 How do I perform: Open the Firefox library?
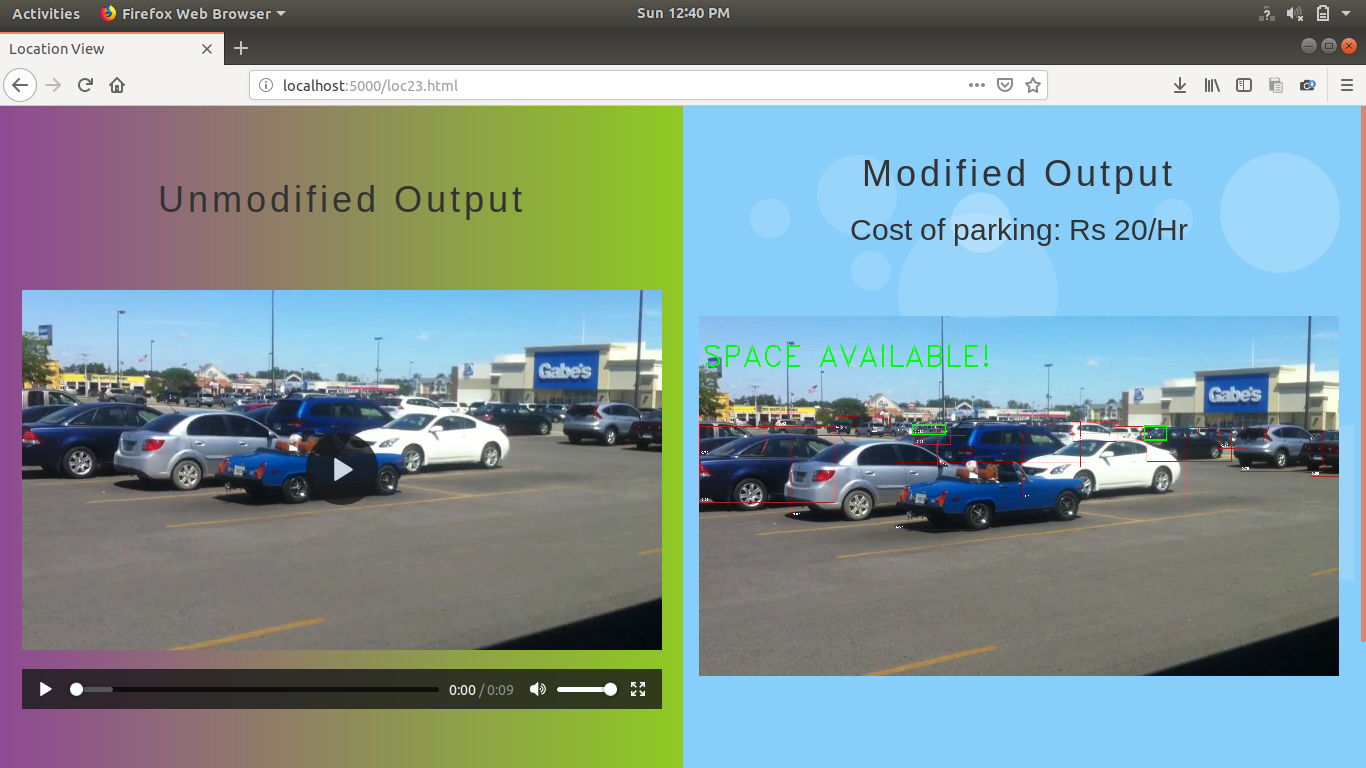point(1212,85)
